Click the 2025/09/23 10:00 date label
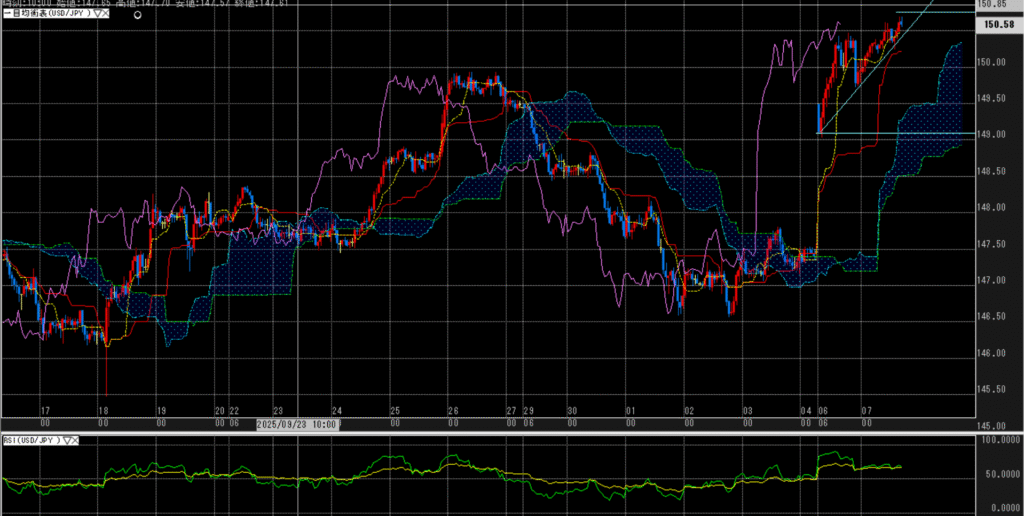Screen dimensions: 1024x516 (298, 424)
